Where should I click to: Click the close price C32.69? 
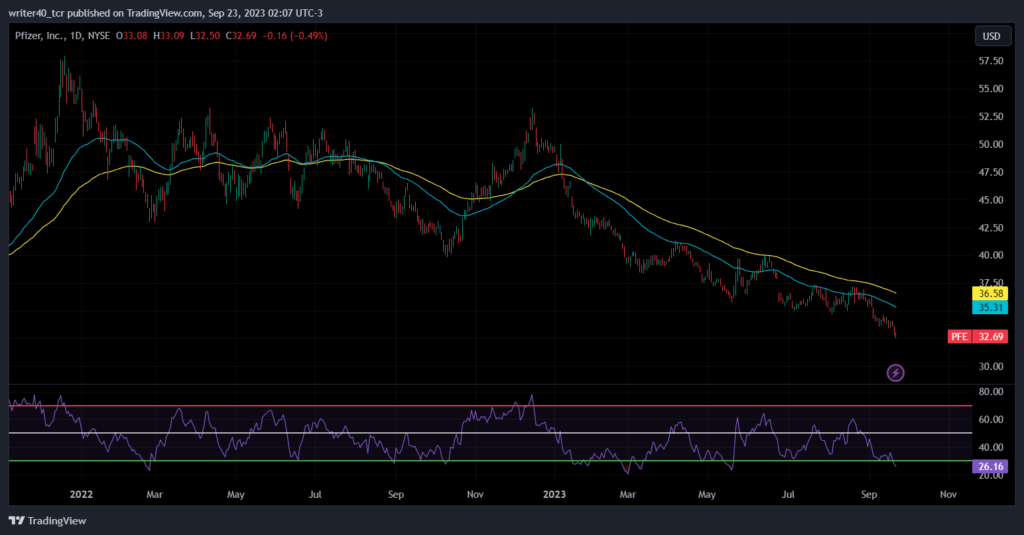pyautogui.click(x=241, y=36)
